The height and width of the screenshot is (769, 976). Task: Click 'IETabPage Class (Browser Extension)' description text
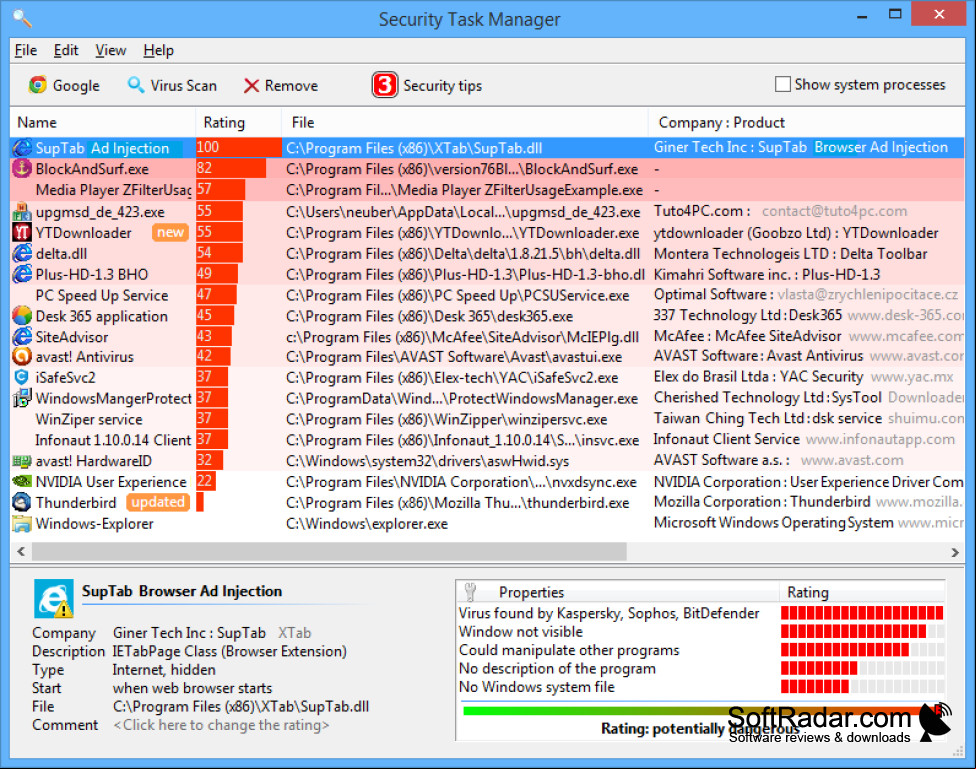click(x=229, y=651)
